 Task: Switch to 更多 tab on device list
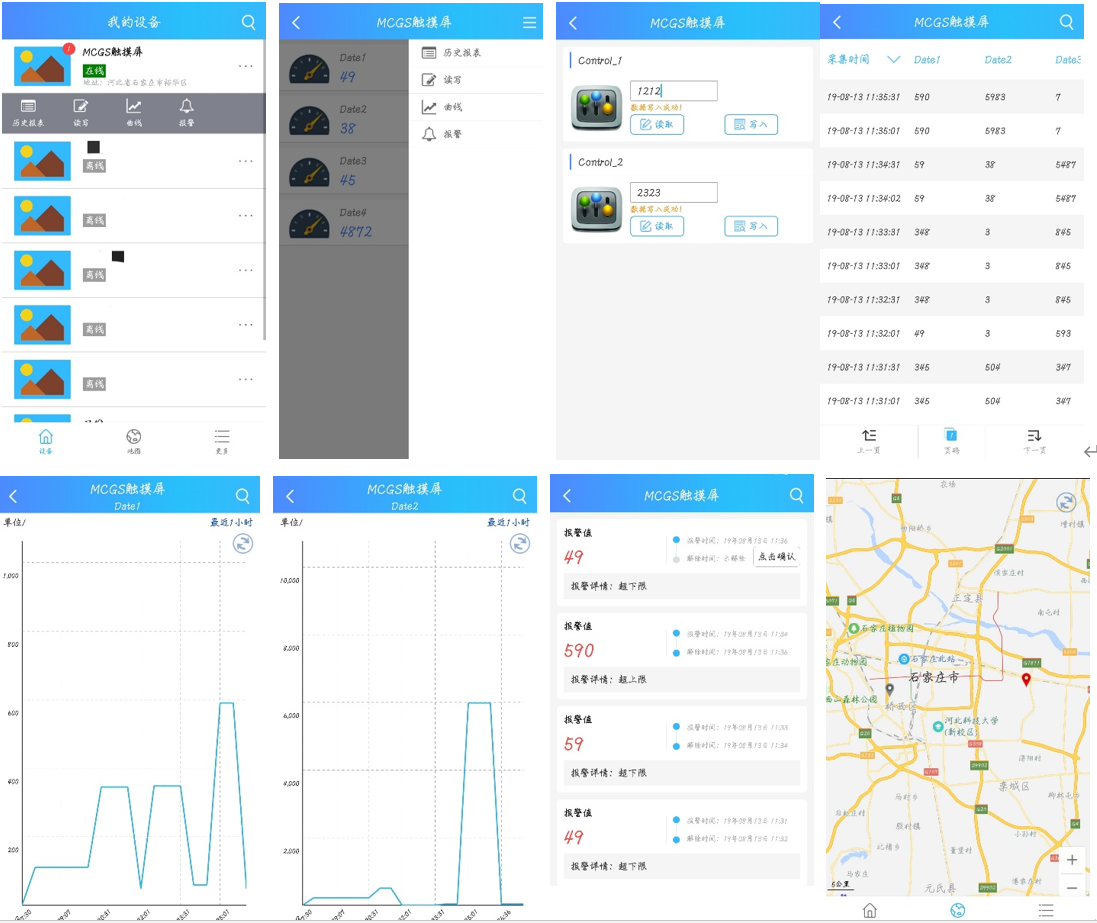222,442
